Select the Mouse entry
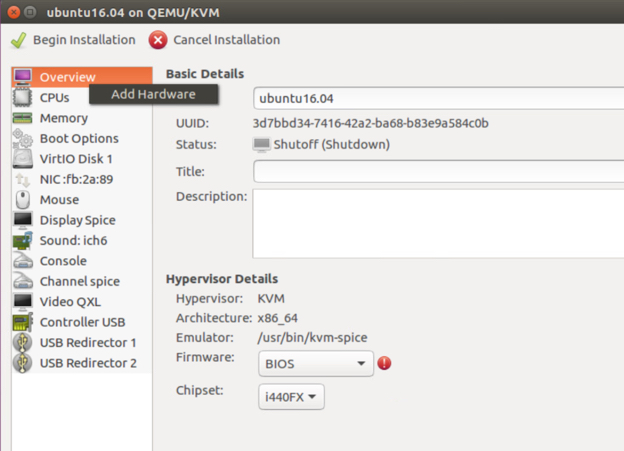624x451 pixels. point(82,199)
